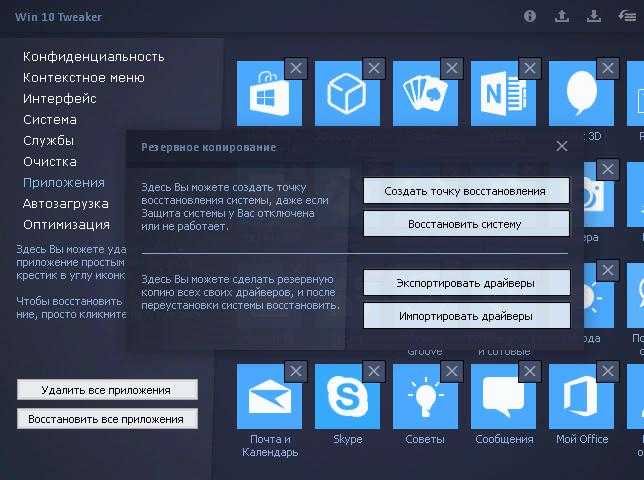Click Восстановить систему button
644x480 pixels.
(466, 224)
